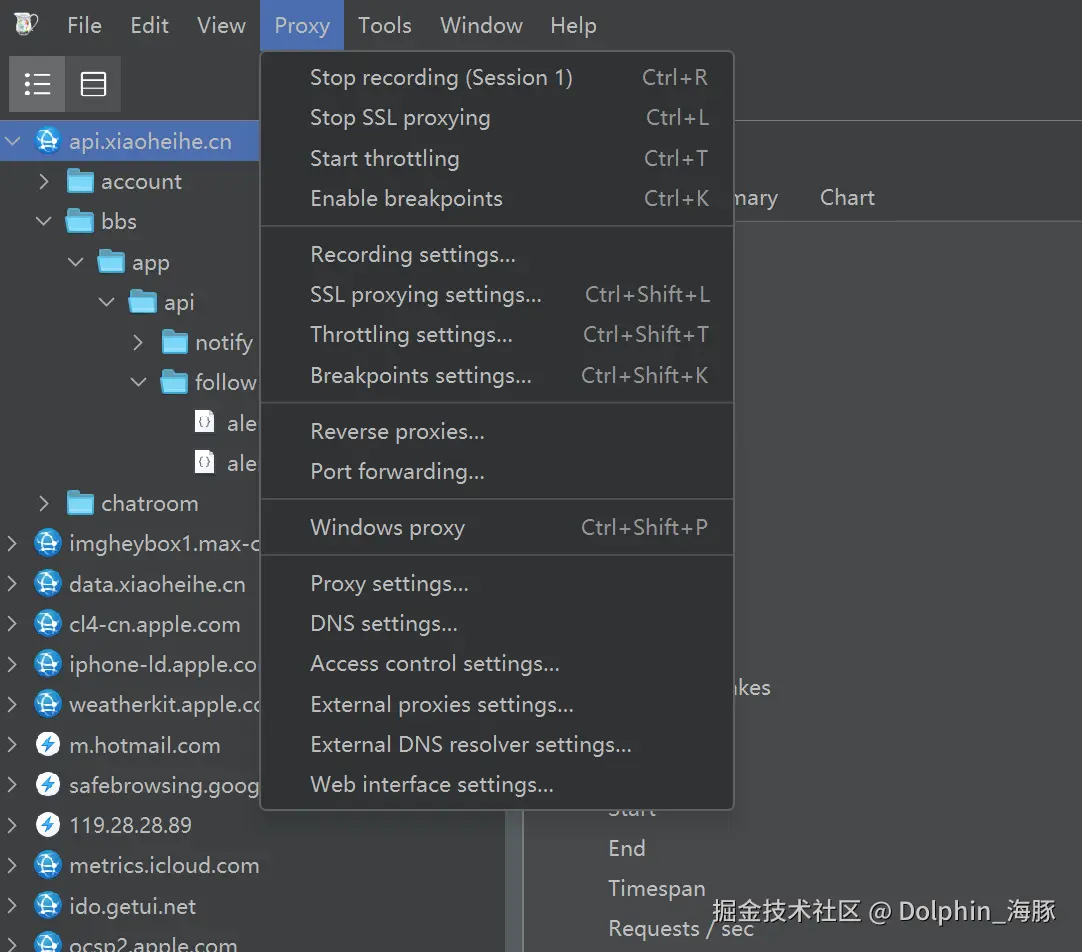
Task: Open the Help menu
Action: (573, 26)
